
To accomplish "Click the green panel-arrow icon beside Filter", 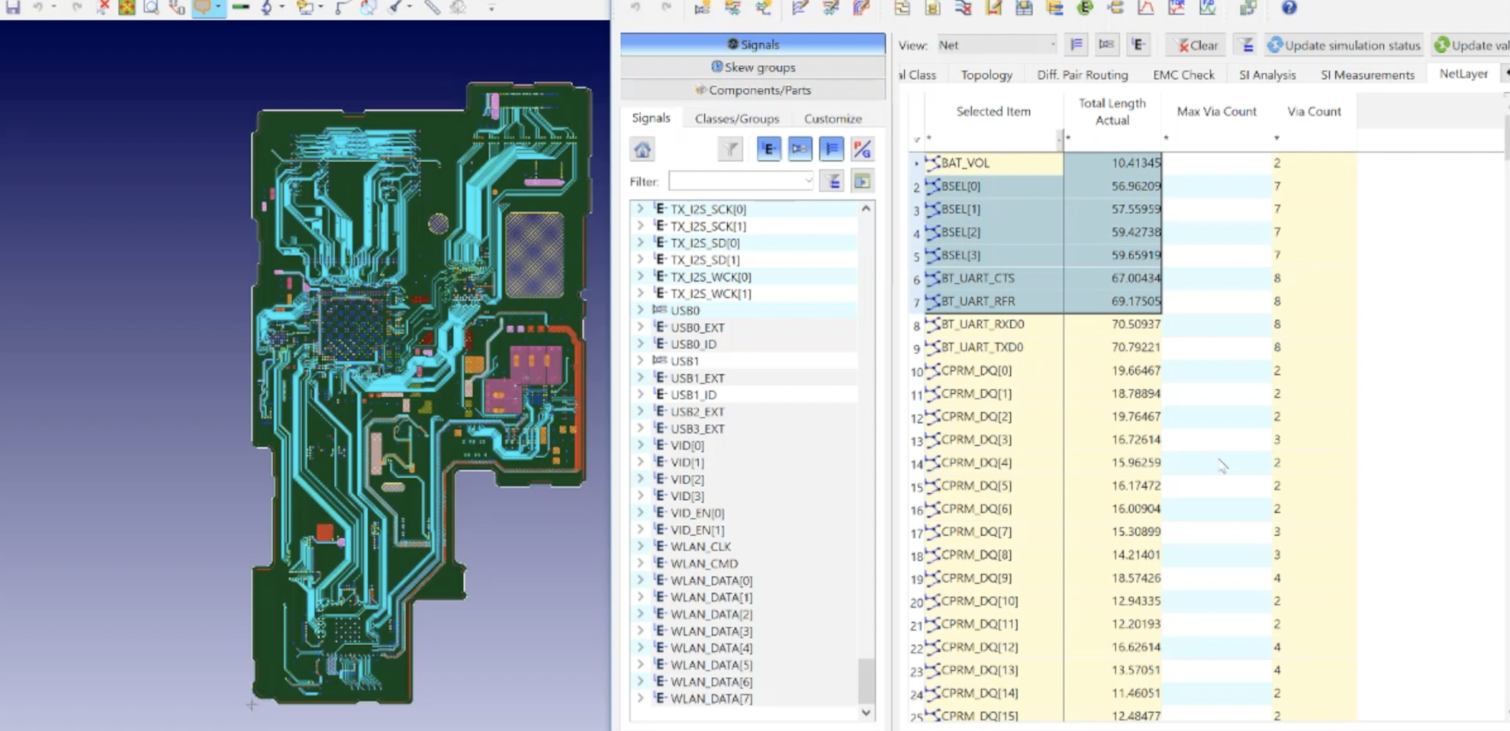I will (862, 181).
